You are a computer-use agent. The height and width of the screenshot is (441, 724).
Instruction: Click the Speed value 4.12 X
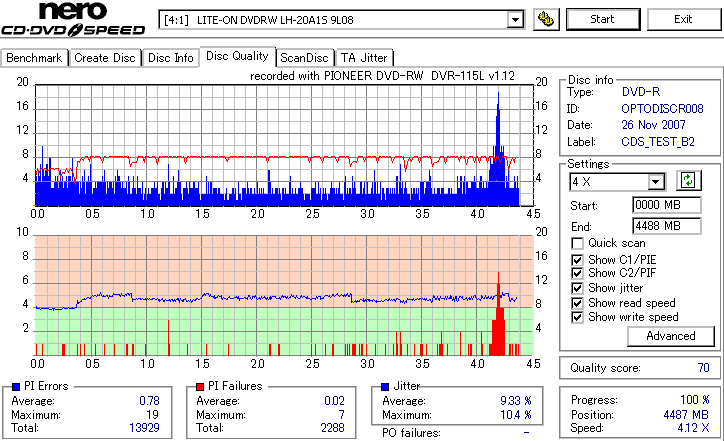693,428
